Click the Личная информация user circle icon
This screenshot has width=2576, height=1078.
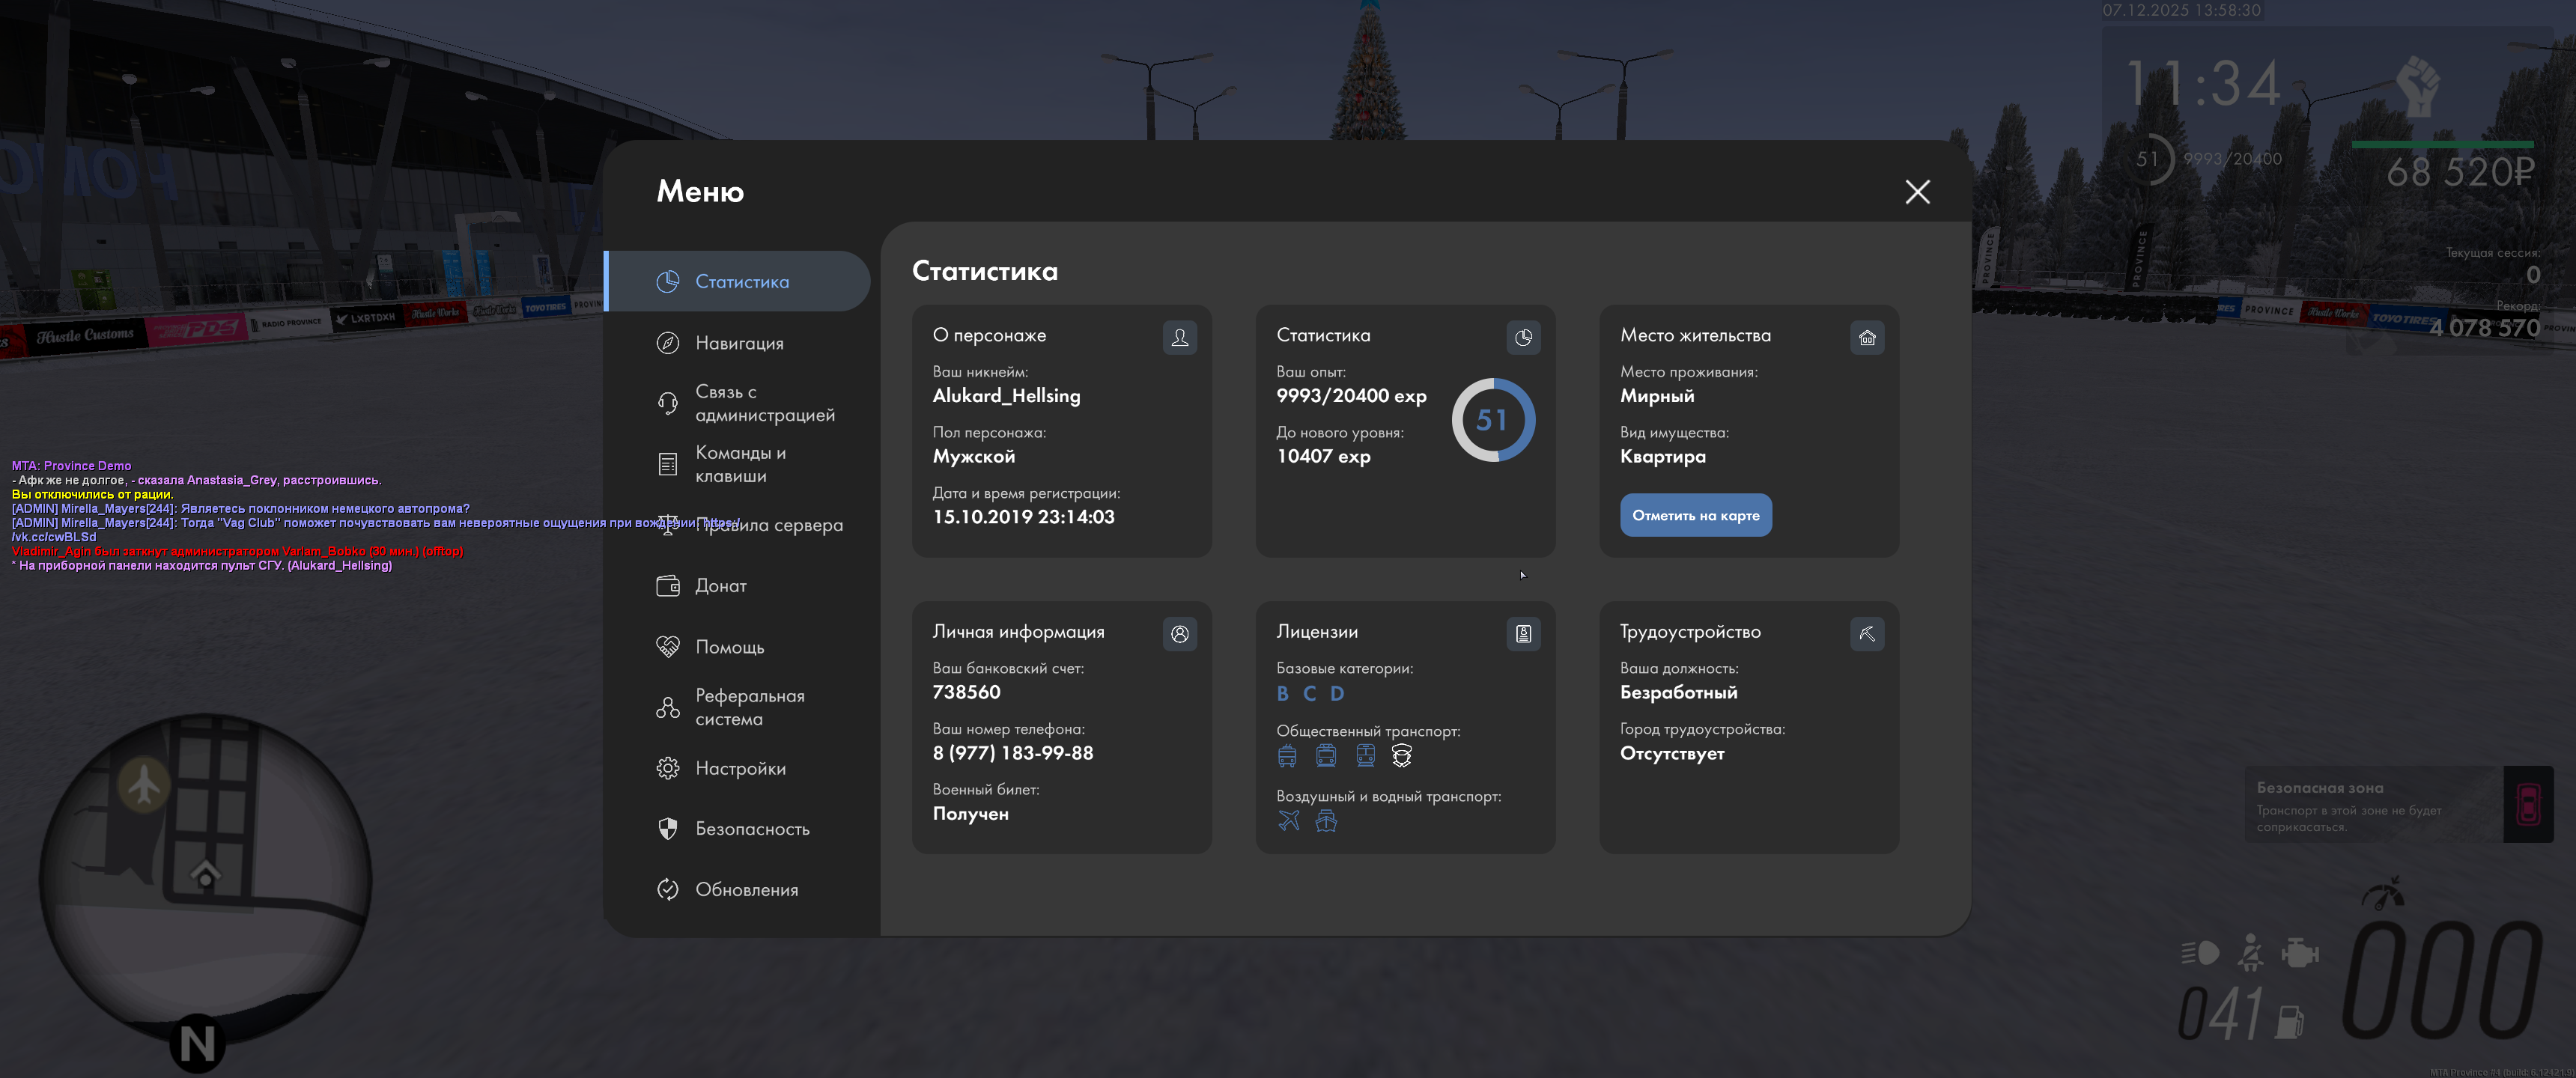tap(1179, 634)
